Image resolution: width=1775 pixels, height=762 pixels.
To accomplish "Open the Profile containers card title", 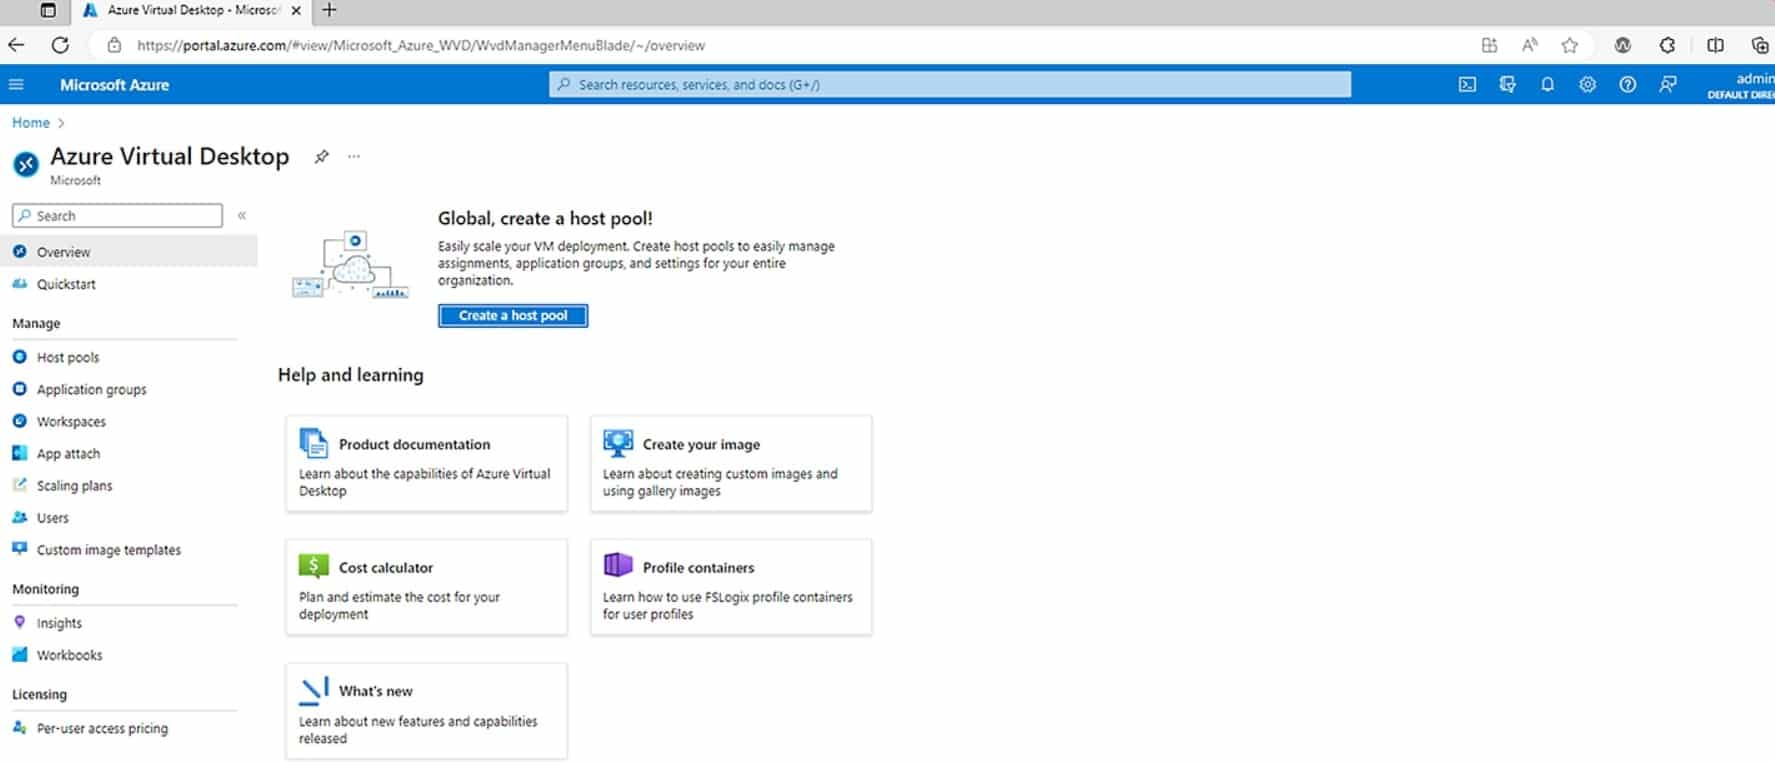I will (x=698, y=567).
